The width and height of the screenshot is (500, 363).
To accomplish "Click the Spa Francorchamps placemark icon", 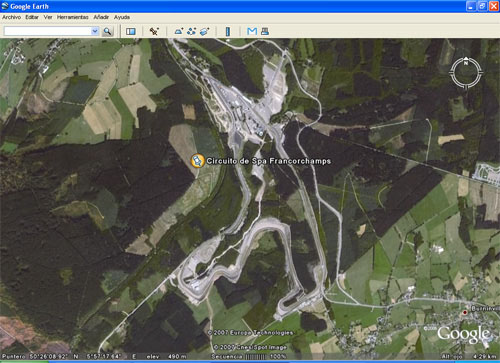I will coord(197,161).
